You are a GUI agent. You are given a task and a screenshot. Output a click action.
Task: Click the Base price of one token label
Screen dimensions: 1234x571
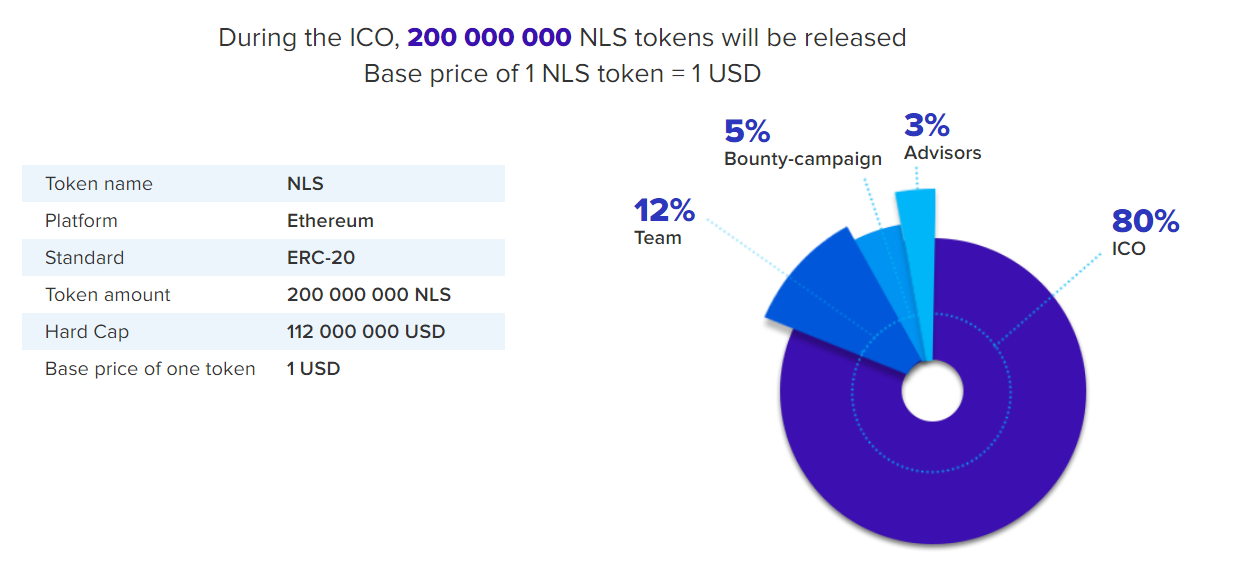(150, 369)
